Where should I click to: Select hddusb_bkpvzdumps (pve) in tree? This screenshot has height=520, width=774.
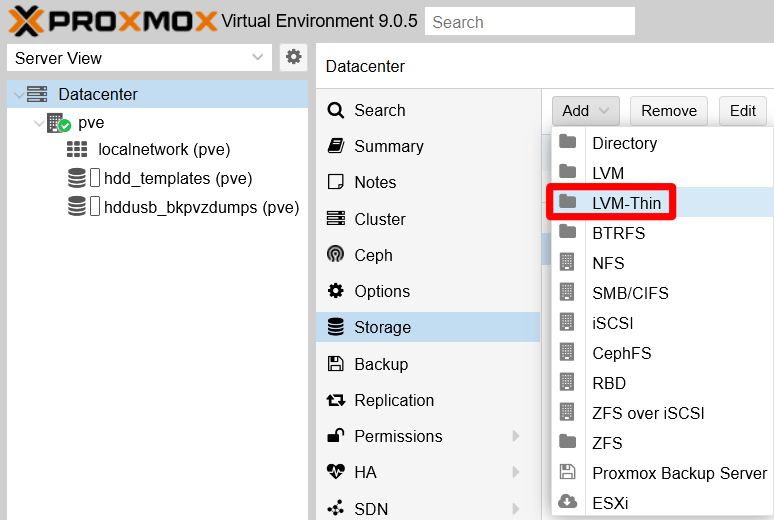click(x=201, y=207)
